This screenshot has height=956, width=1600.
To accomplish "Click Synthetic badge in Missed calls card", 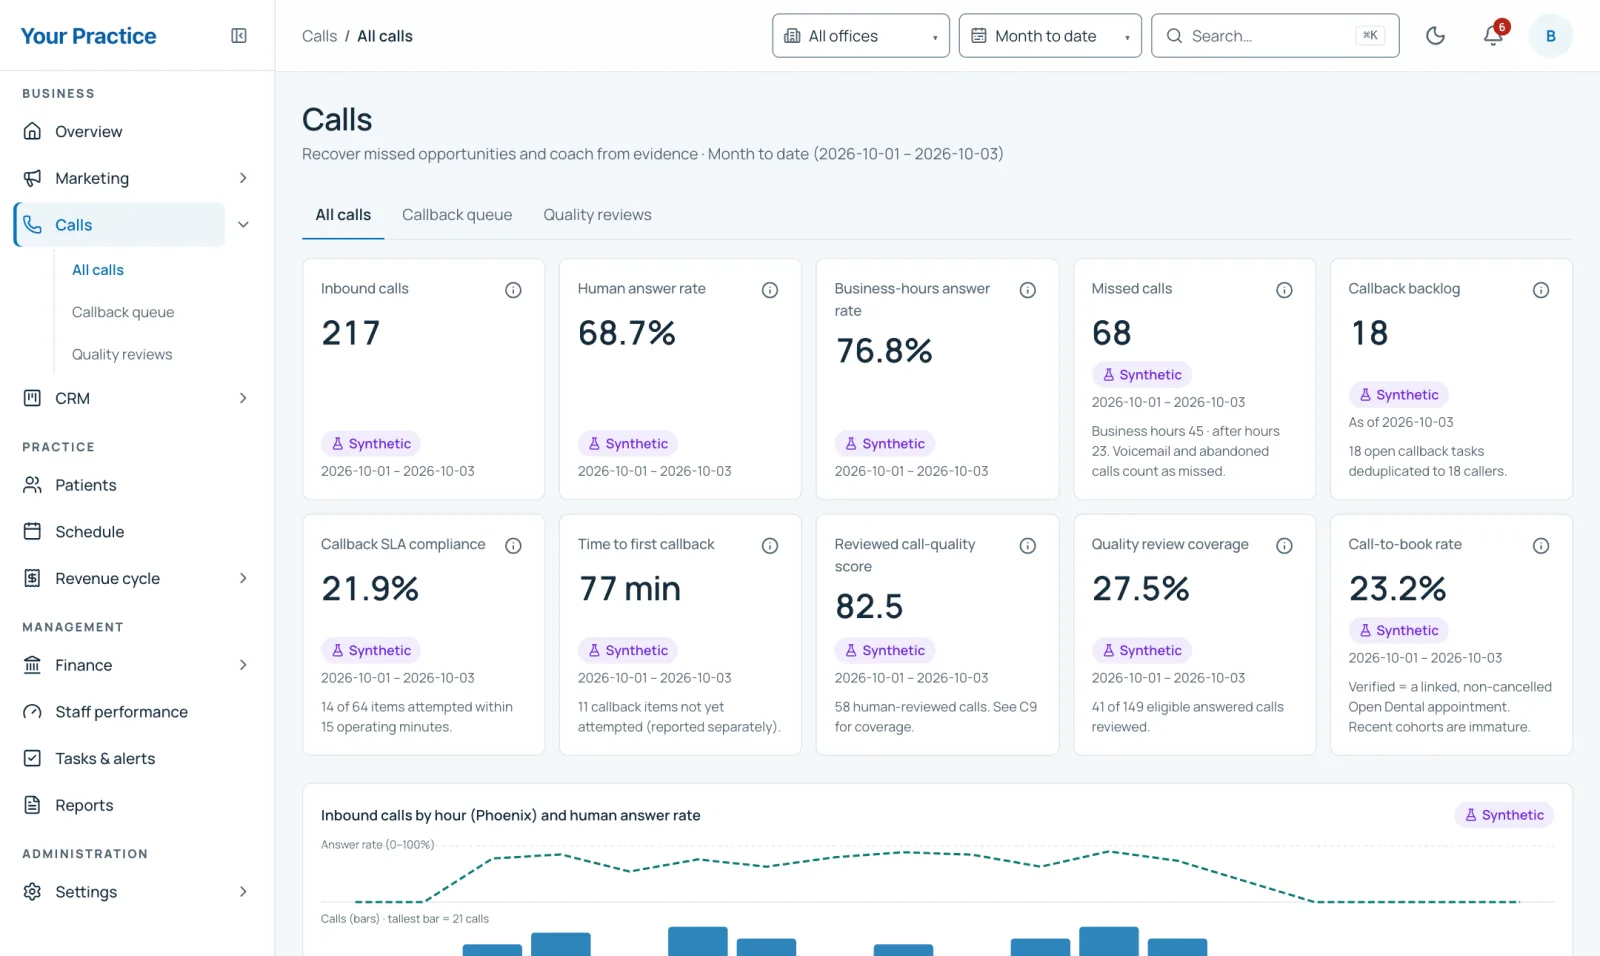I will coord(1141,375).
